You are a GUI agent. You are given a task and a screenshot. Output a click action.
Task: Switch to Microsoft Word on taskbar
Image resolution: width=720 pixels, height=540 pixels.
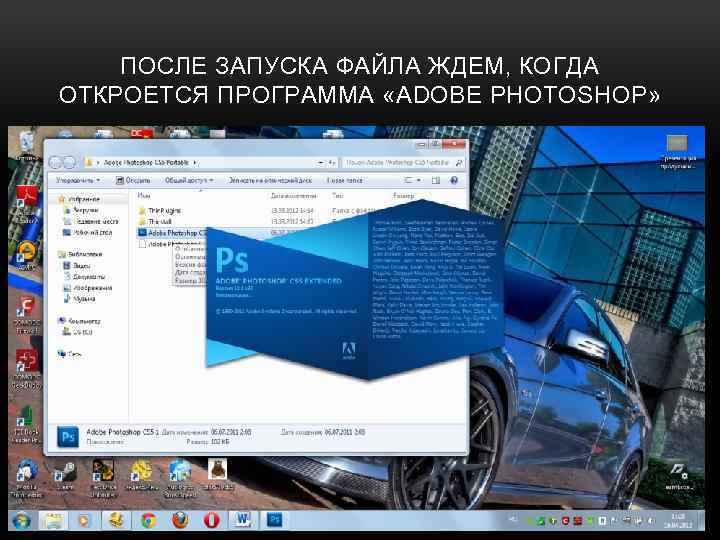pyautogui.click(x=242, y=521)
